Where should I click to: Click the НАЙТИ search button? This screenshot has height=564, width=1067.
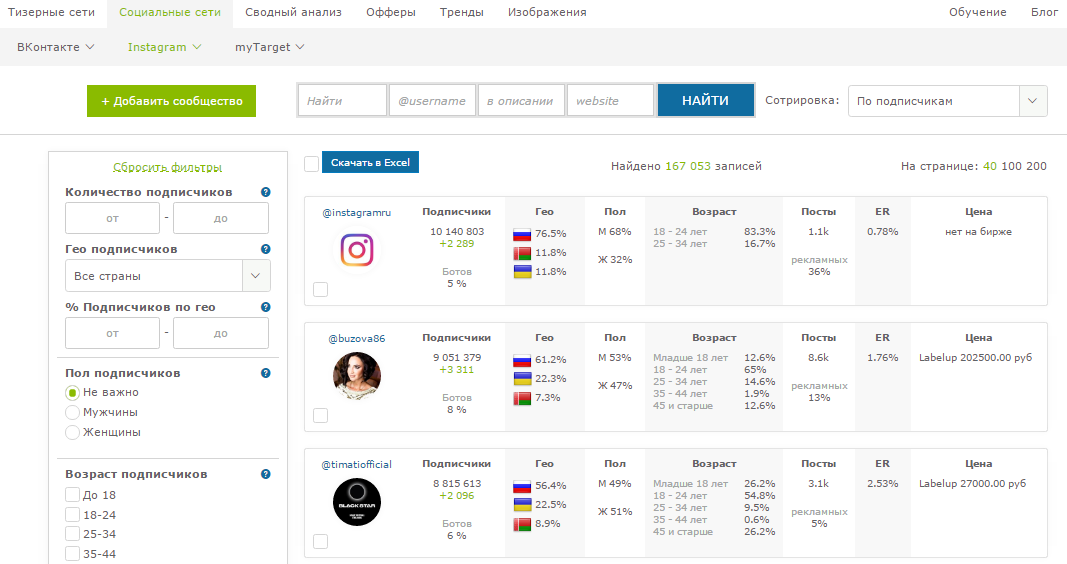click(706, 100)
